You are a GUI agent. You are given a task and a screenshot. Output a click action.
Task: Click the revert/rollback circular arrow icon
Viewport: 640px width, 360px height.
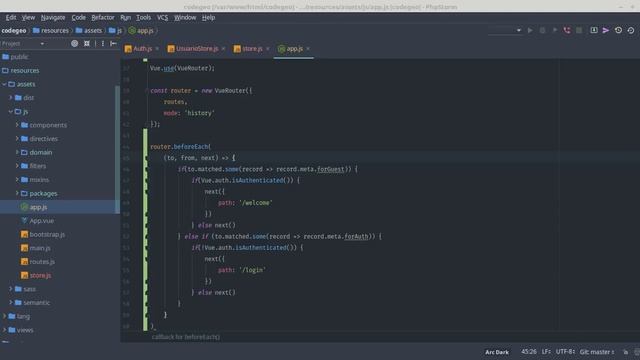click(x=631, y=30)
